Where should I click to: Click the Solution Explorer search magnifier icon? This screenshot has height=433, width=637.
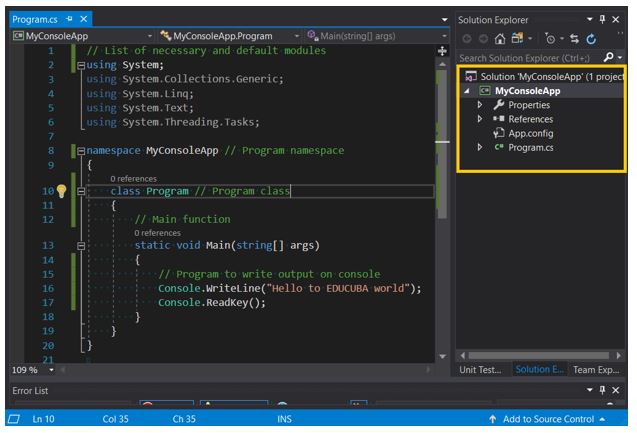point(606,58)
